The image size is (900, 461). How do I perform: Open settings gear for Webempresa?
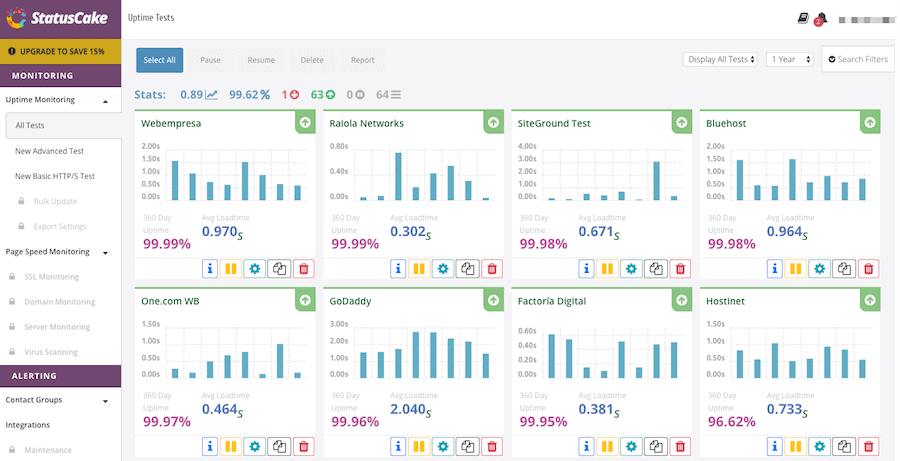[255, 269]
